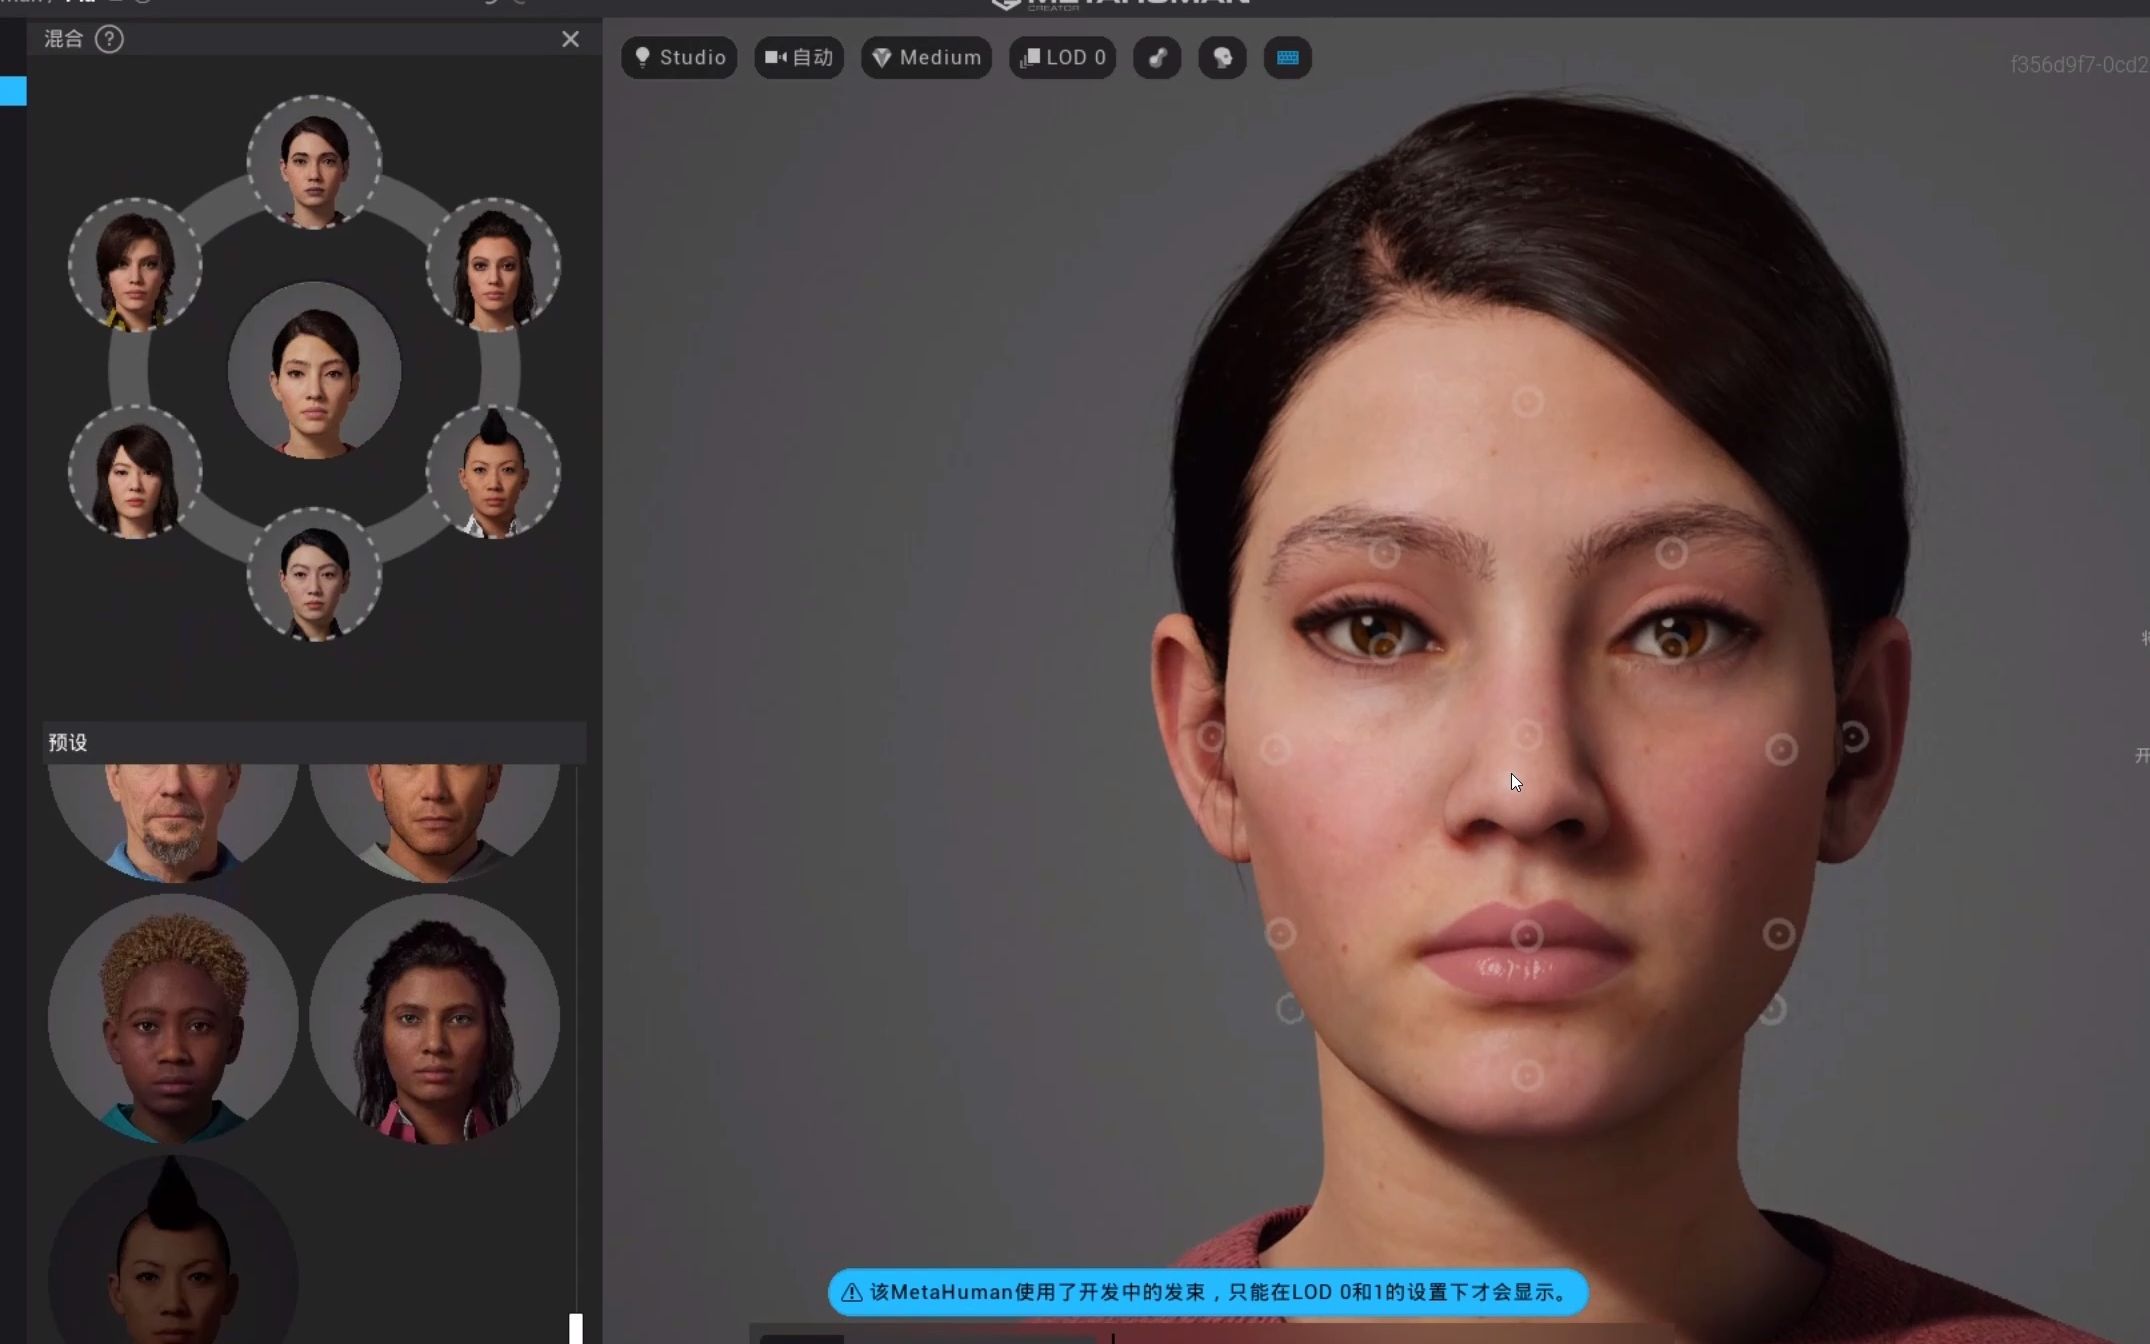2150x1344 pixels.
Task: Toggle the blue keyboard hotkeys icon
Action: [1287, 58]
